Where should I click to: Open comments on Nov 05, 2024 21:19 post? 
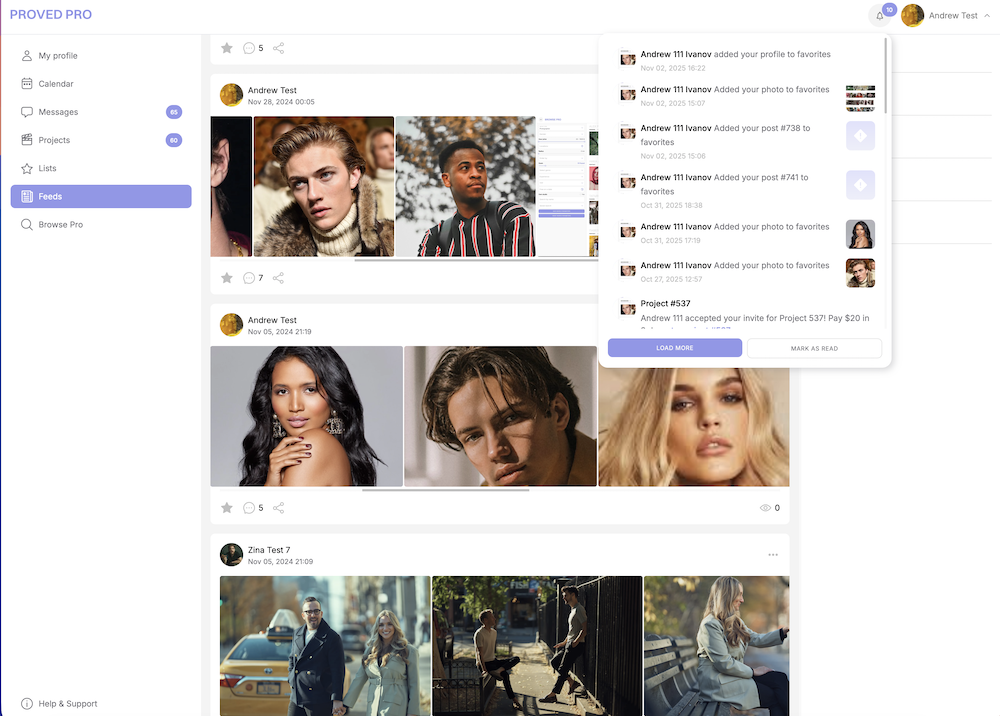(249, 508)
